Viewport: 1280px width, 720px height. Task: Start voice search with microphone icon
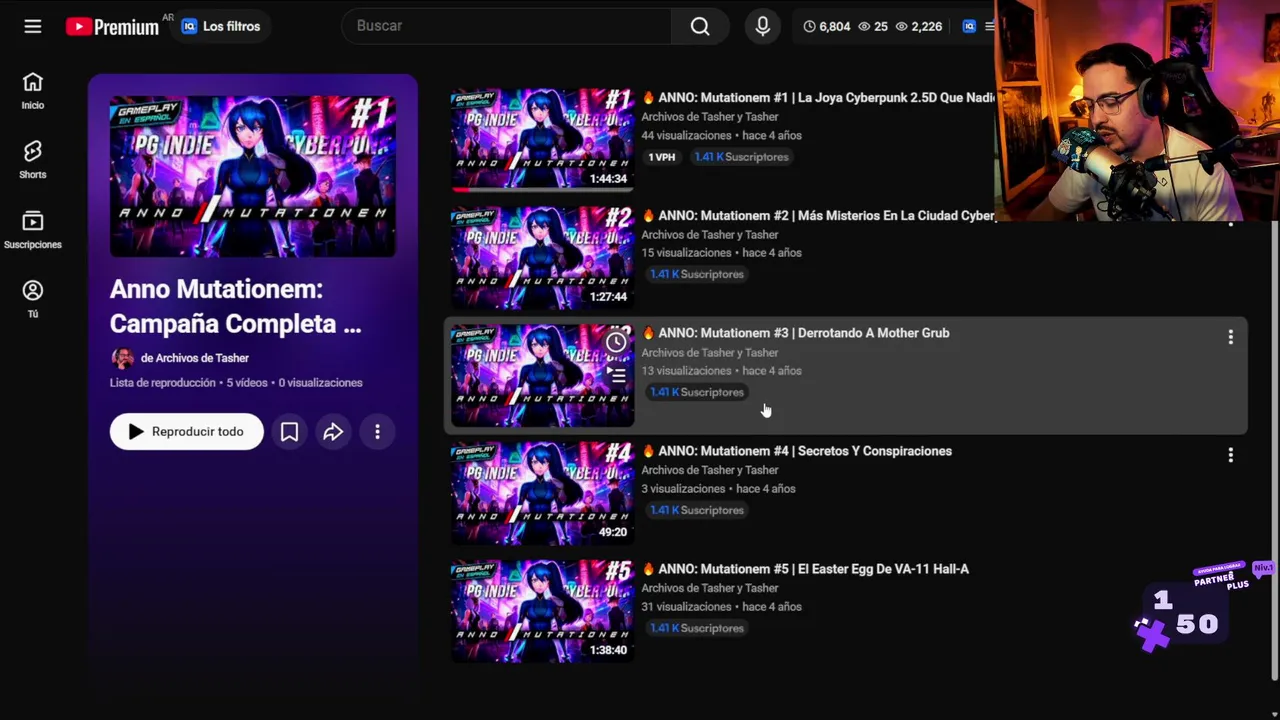click(763, 26)
